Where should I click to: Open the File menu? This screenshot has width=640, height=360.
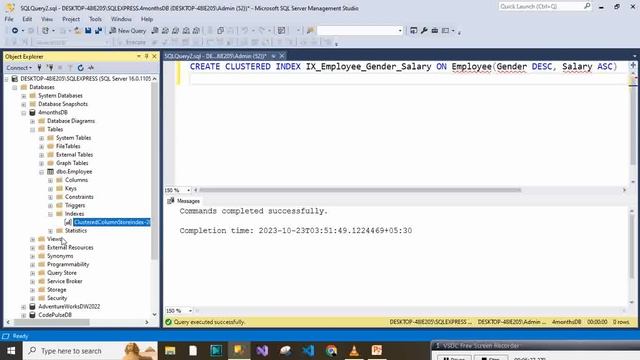pyautogui.click(x=9, y=19)
